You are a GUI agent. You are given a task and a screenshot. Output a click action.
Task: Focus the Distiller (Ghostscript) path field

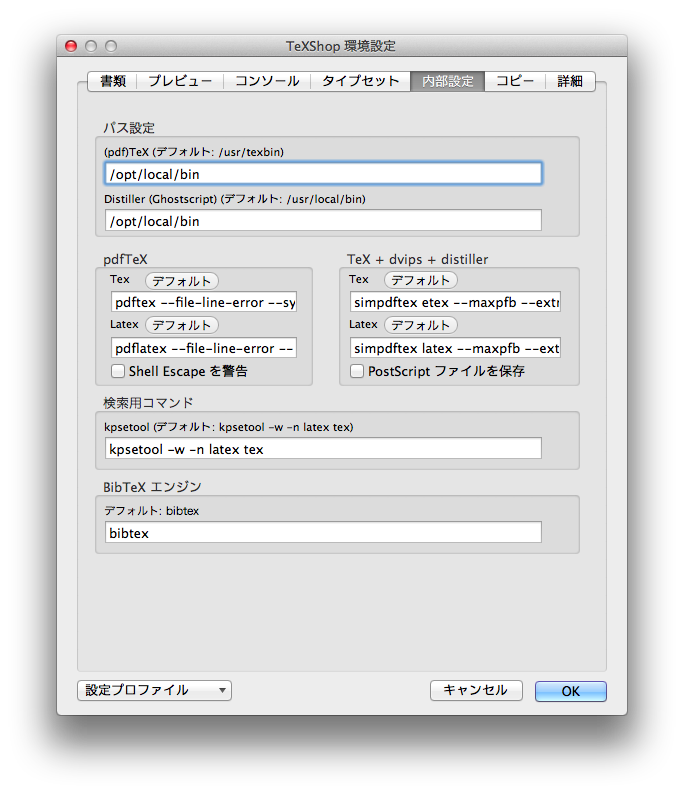coord(323,221)
